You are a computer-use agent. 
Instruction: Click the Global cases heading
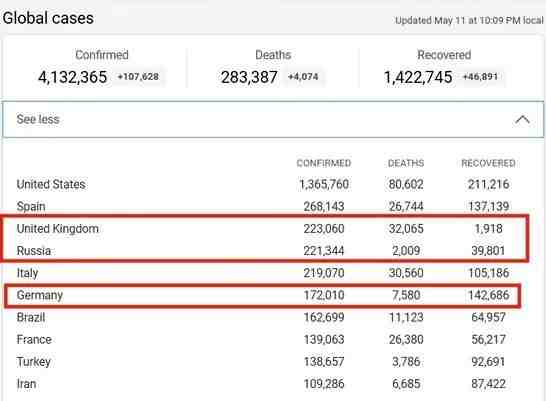click(x=48, y=18)
